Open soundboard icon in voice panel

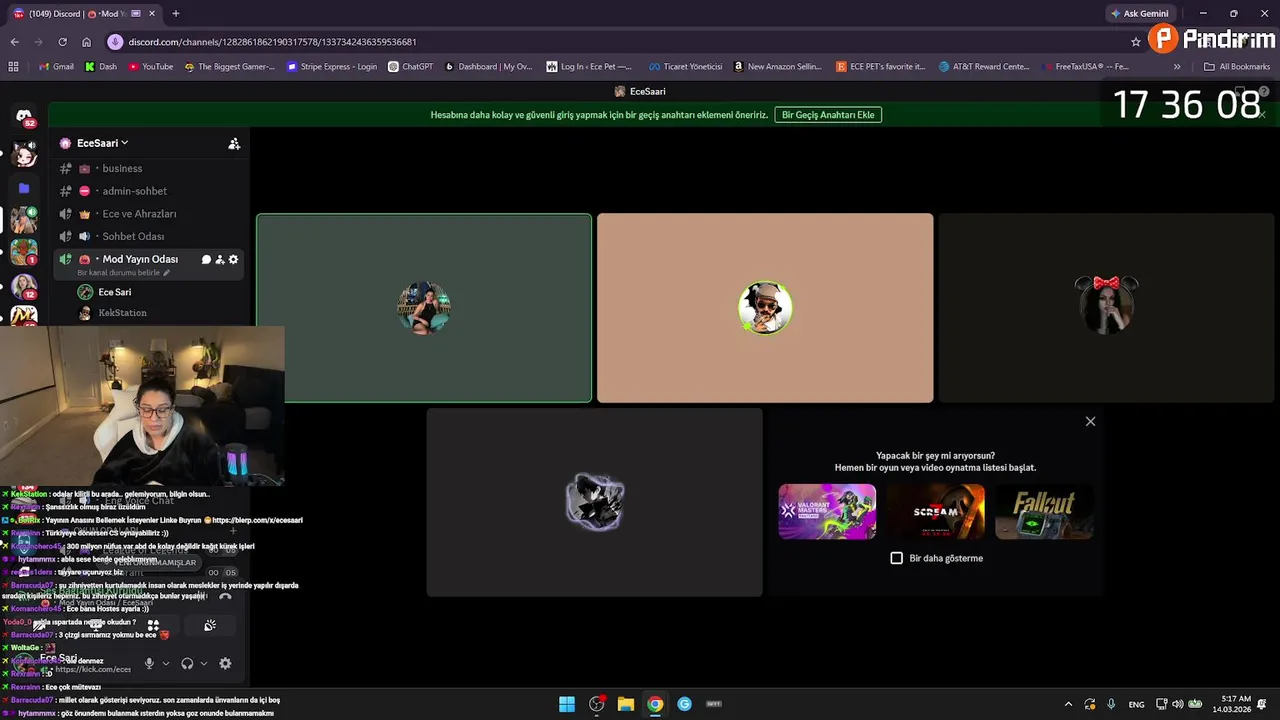point(210,625)
